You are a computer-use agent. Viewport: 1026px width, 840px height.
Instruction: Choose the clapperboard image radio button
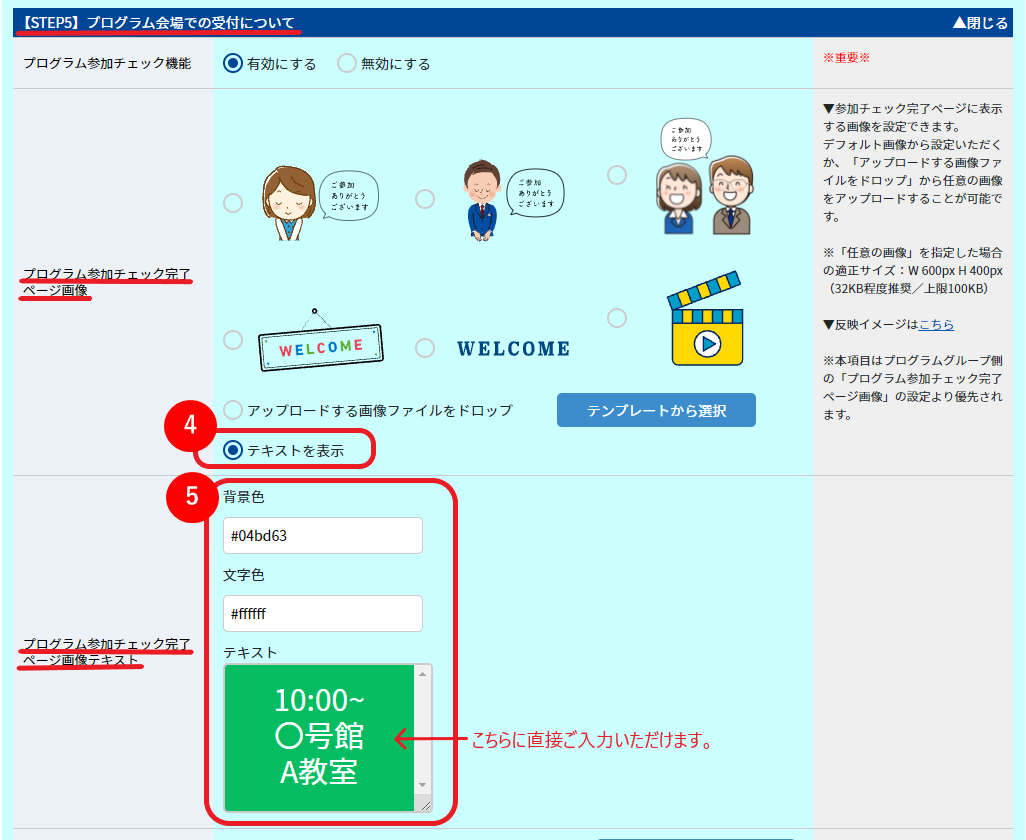tap(617, 318)
